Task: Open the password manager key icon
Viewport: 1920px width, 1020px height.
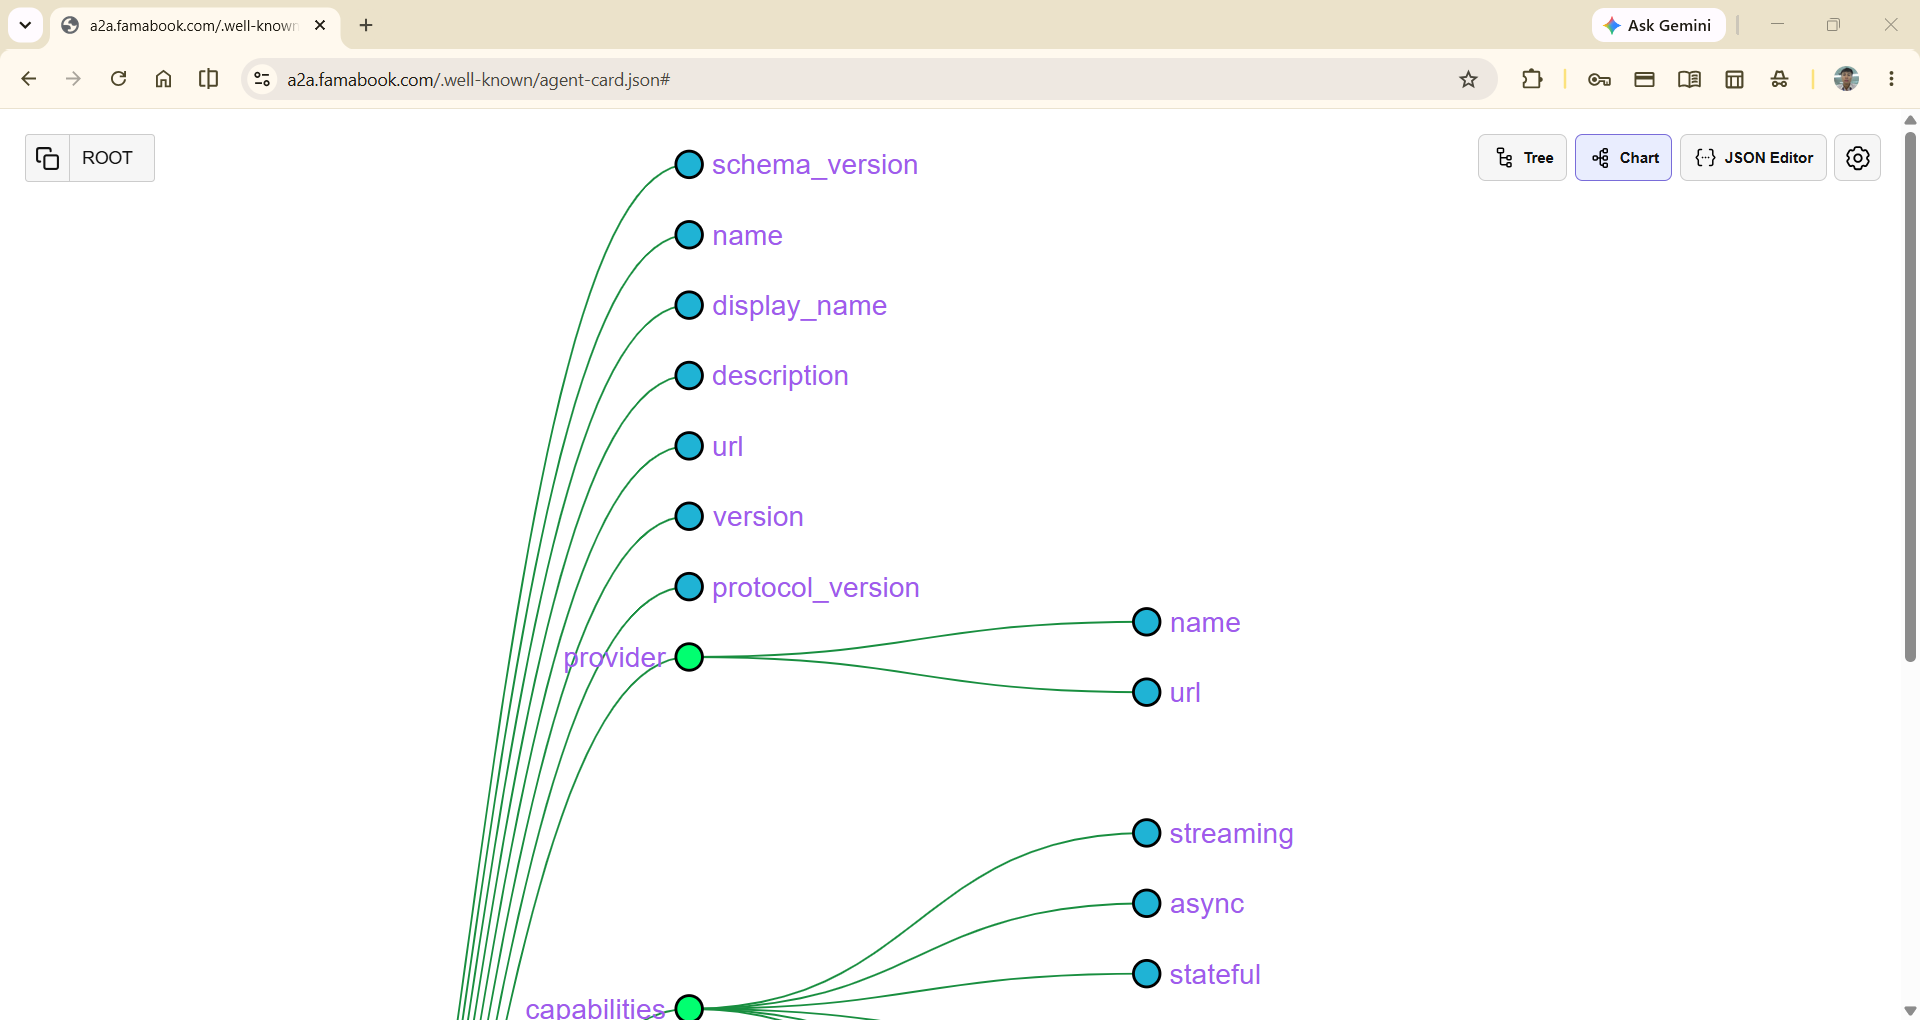Action: click(1599, 79)
